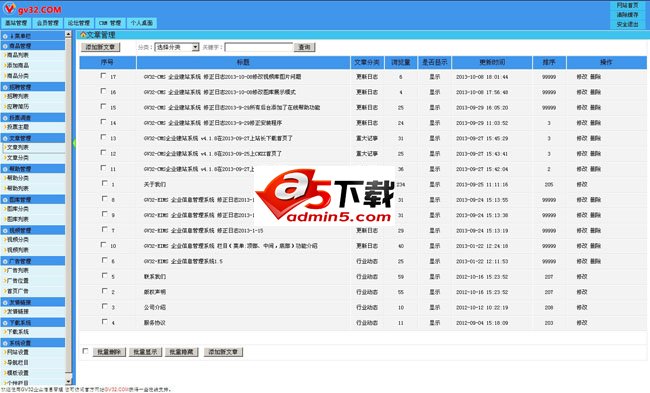
Task: Open 视频列表 in the sidebar
Action: tap(18, 250)
